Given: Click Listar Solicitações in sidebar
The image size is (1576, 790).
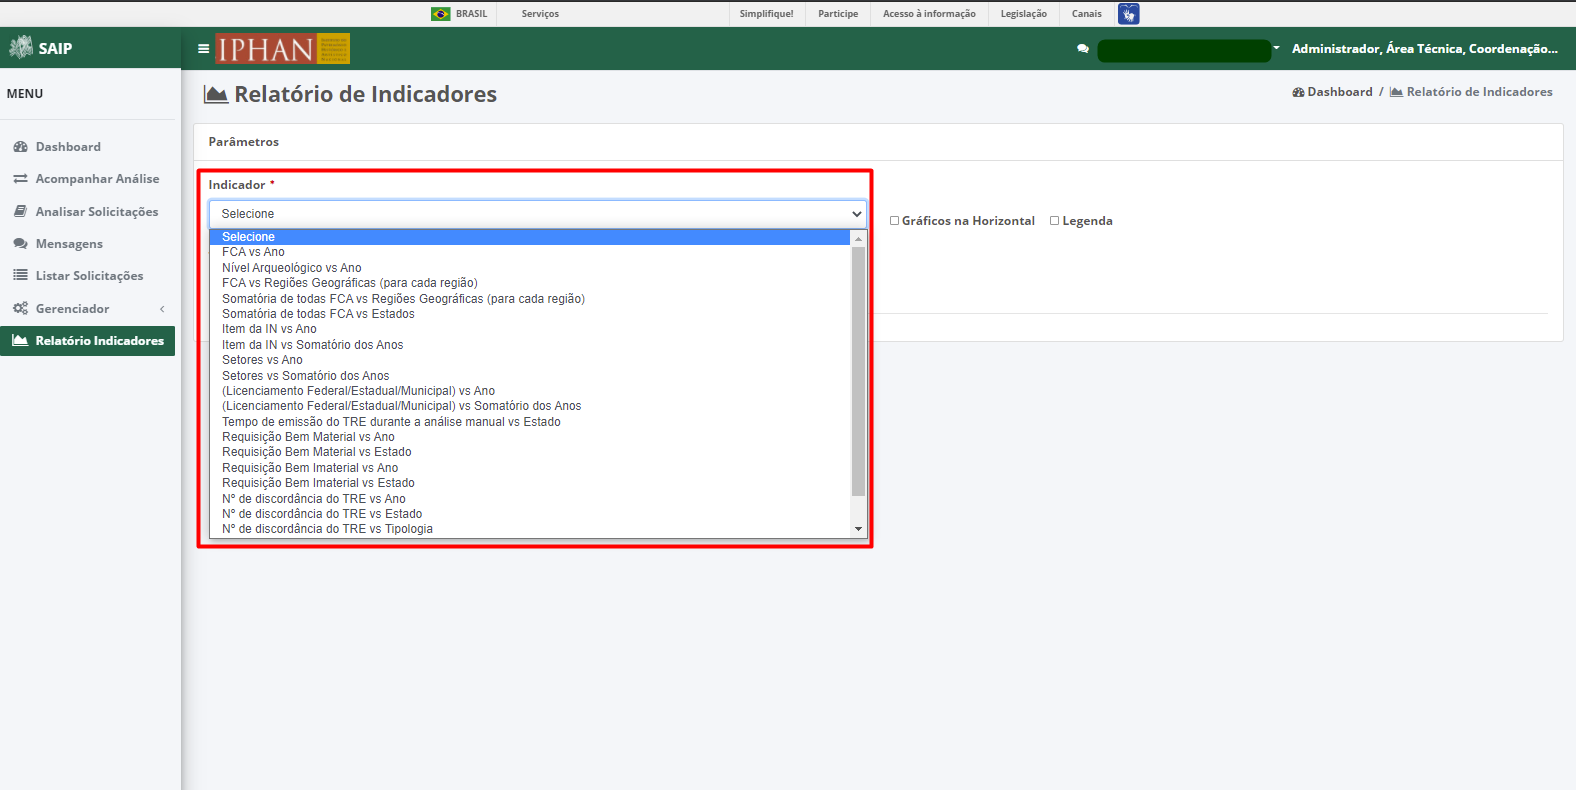Looking at the screenshot, I should pyautogui.click(x=89, y=276).
